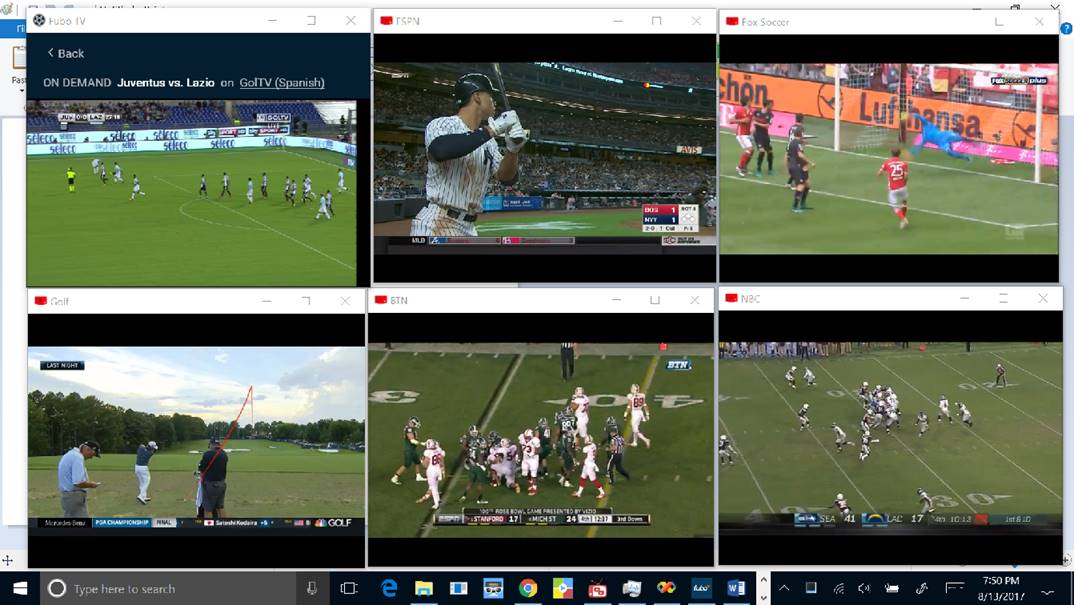Close the Fox Soccer window
Image resolution: width=1074 pixels, height=605 pixels.
click(1039, 22)
